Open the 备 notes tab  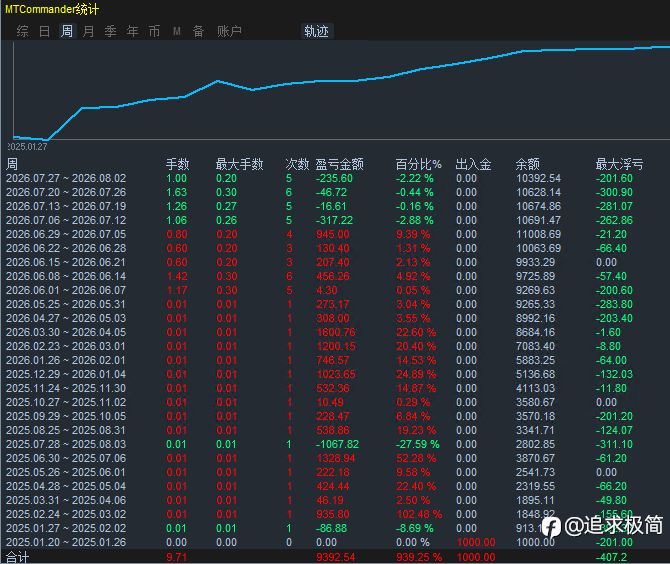tap(198, 31)
